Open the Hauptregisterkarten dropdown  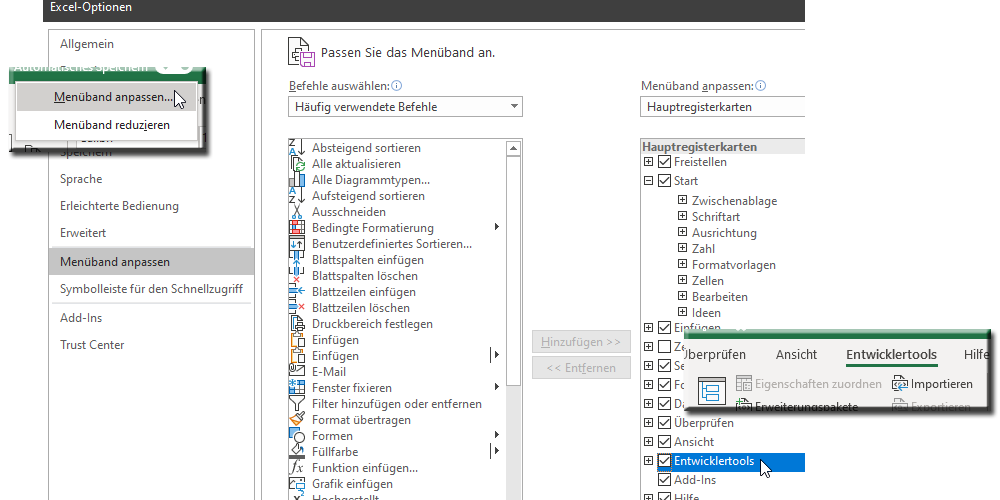[x=722, y=107]
